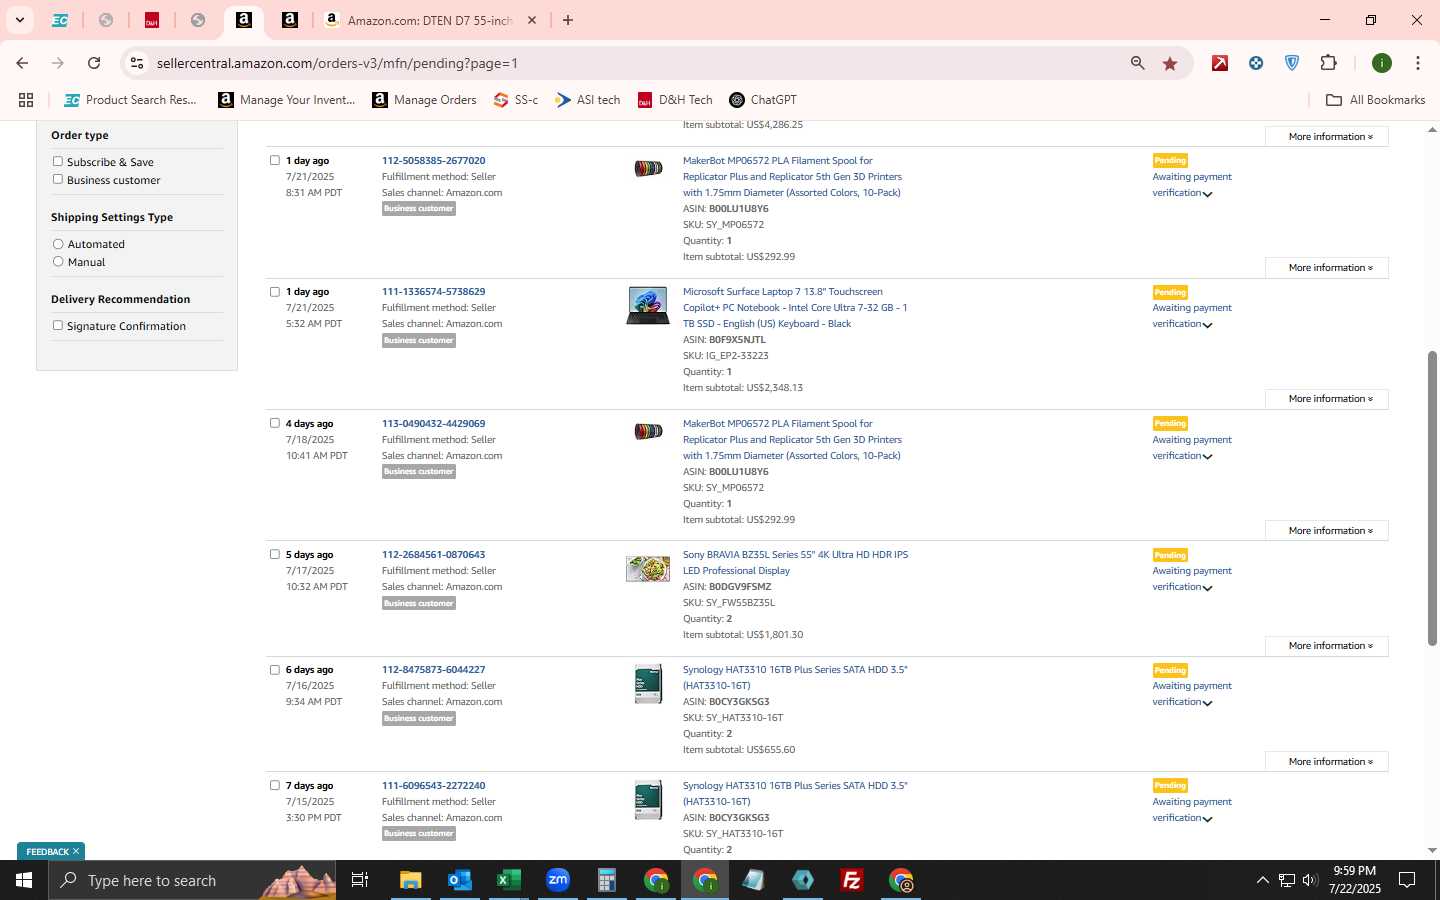Image resolution: width=1440 pixels, height=900 pixels.
Task: Open Microsoft Surface Laptop 7 product link
Action: click(x=794, y=308)
